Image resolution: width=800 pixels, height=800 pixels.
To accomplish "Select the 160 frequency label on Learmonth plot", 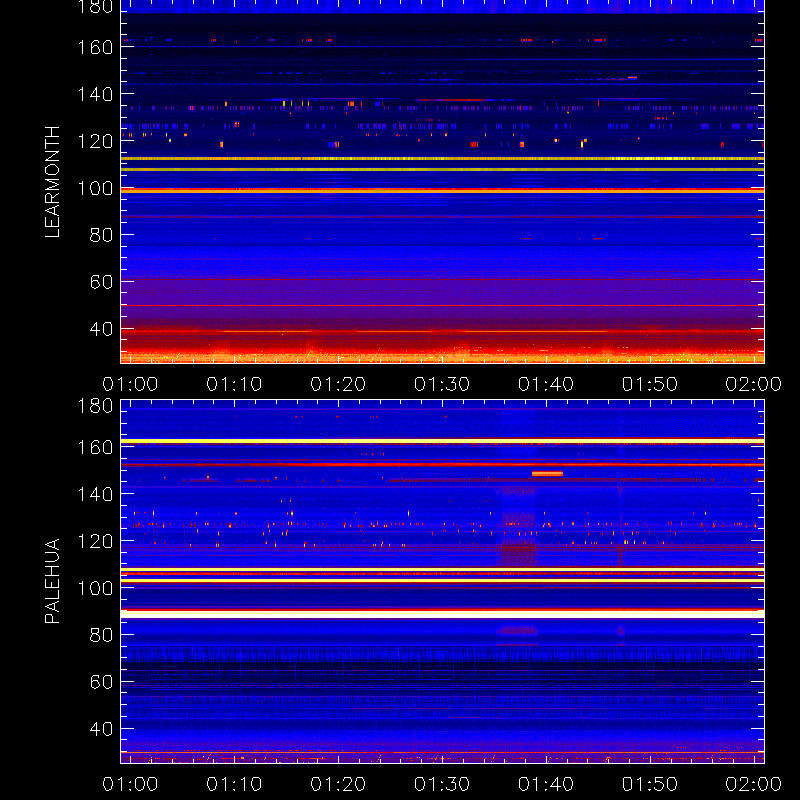I will click(x=95, y=47).
